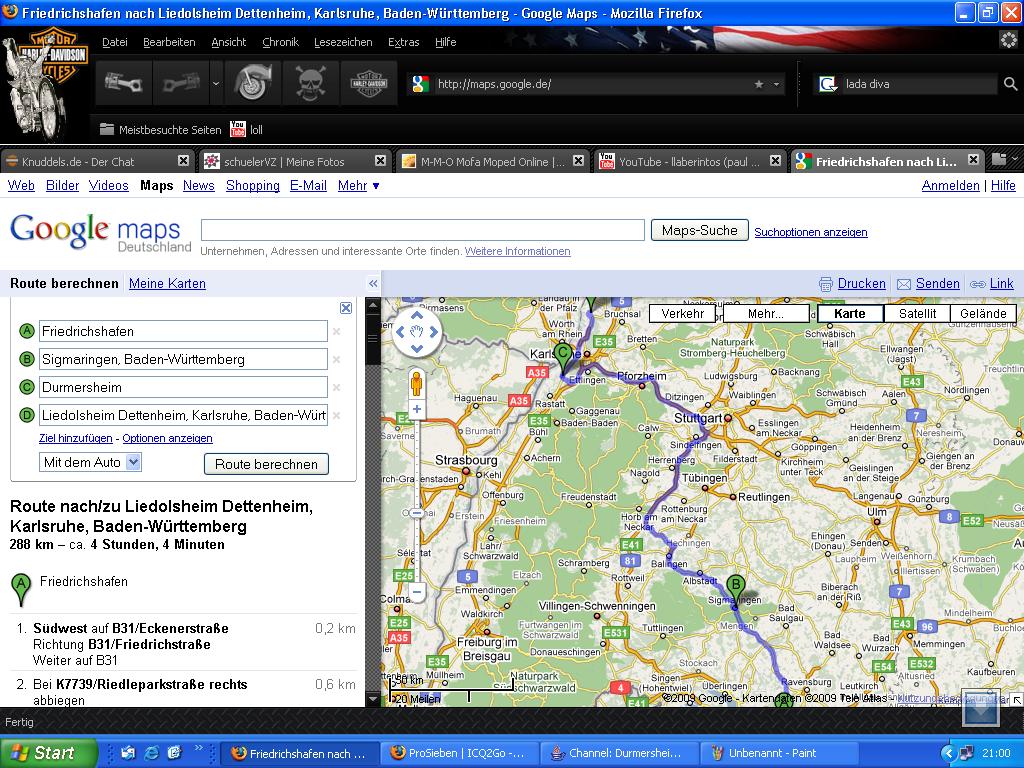Open the Mehr dropdown in Google top bar
The image size is (1024, 768).
click(359, 186)
